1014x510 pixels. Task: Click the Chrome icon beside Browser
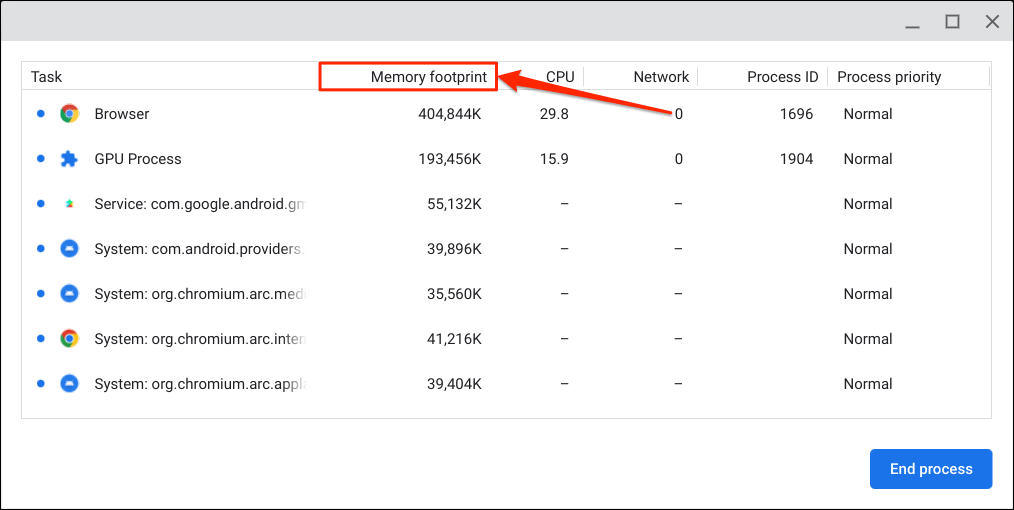[69, 114]
